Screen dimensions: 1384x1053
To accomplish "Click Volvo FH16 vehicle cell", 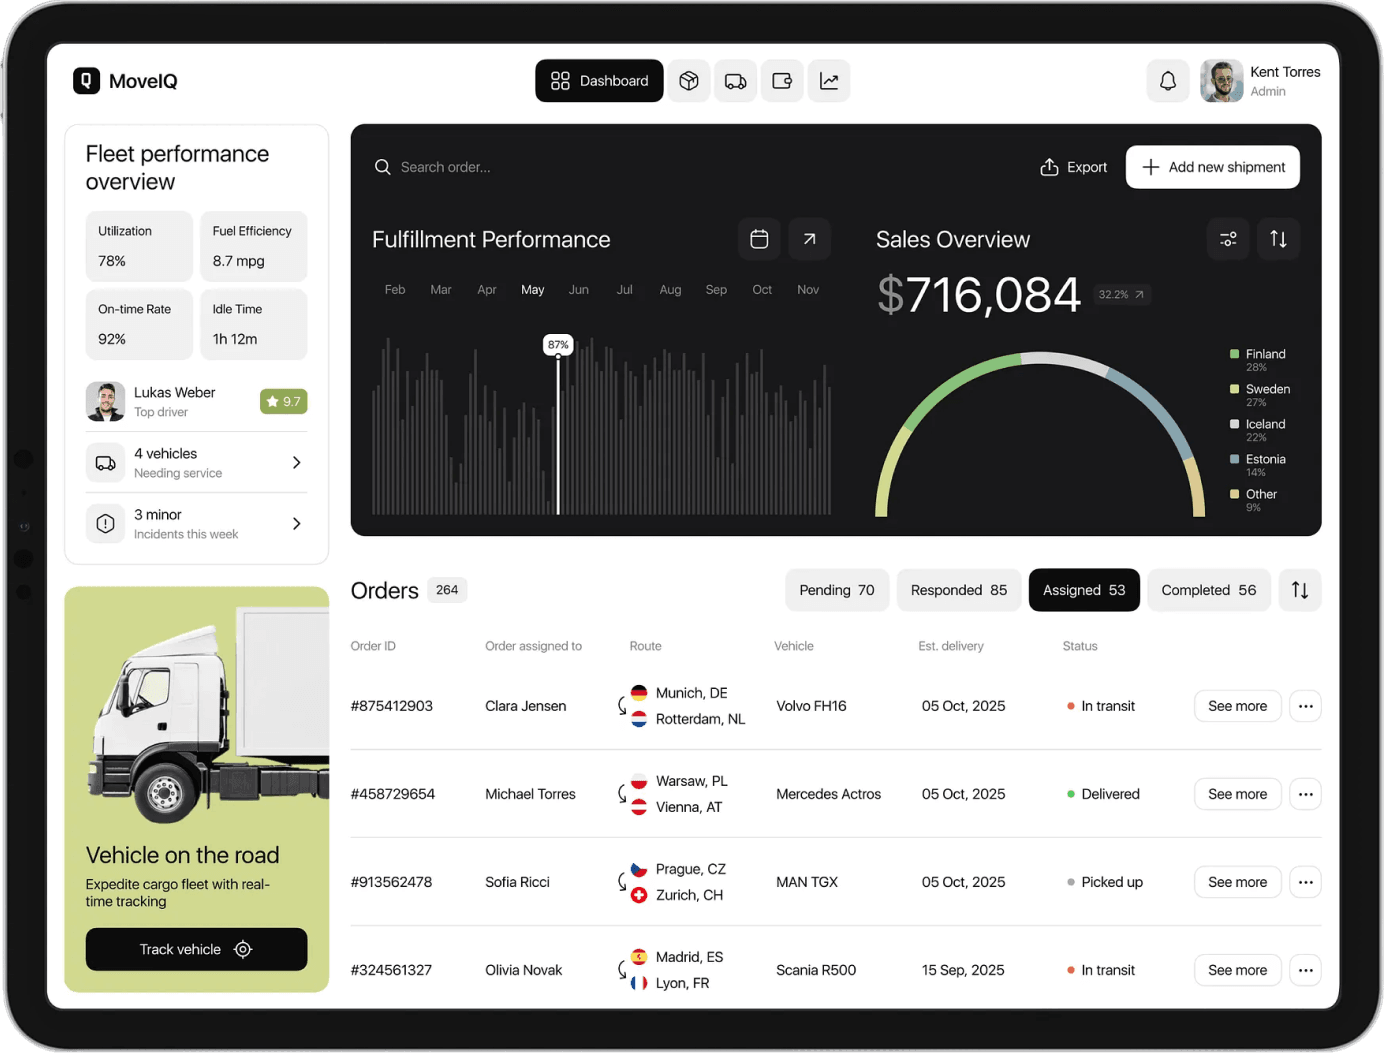I will pyautogui.click(x=811, y=706).
